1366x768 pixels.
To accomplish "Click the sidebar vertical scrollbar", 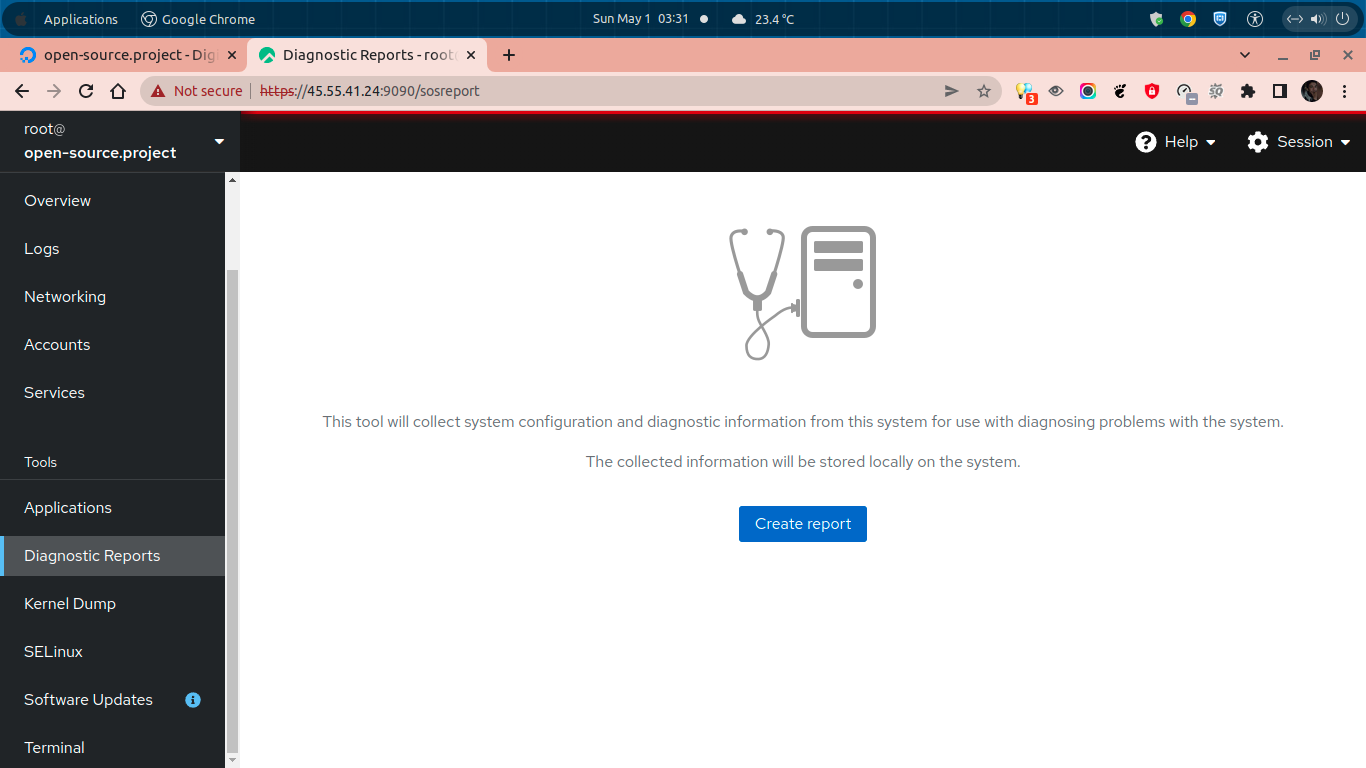I will 233,510.
